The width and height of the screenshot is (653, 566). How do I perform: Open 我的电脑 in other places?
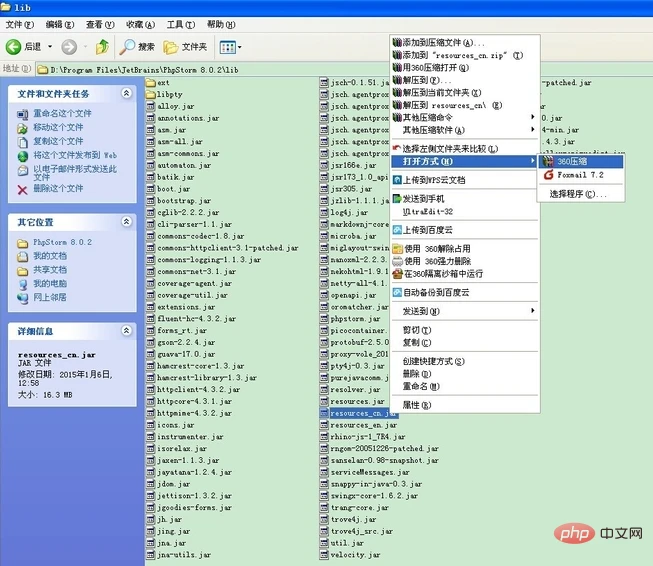pos(50,283)
